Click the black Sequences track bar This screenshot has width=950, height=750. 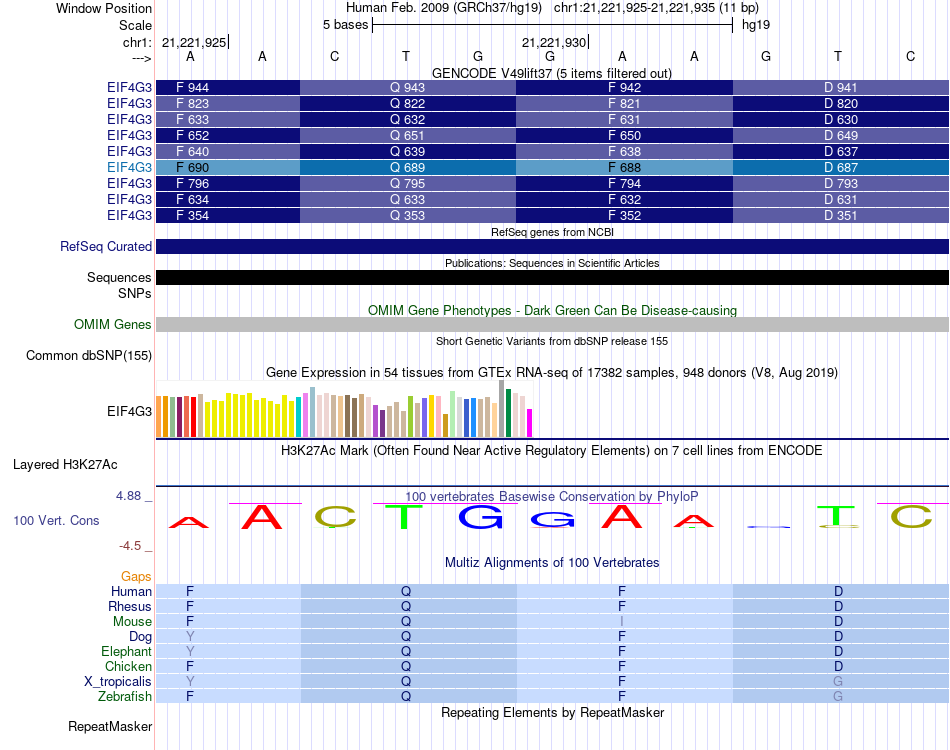[553, 277]
